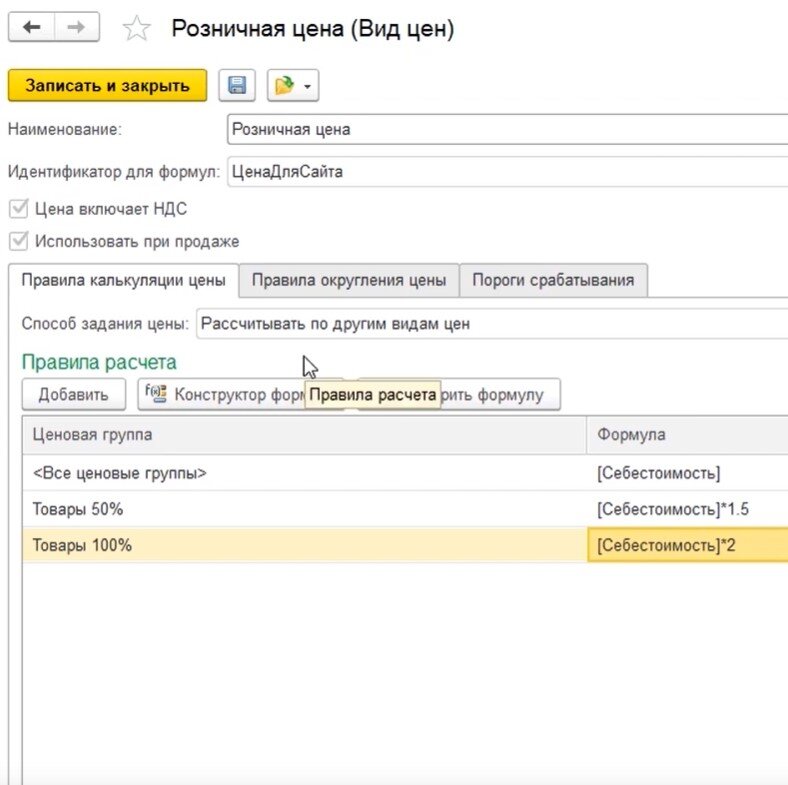Switch to Правила калькуляции цены tab
The width and height of the screenshot is (788, 785).
[124, 280]
